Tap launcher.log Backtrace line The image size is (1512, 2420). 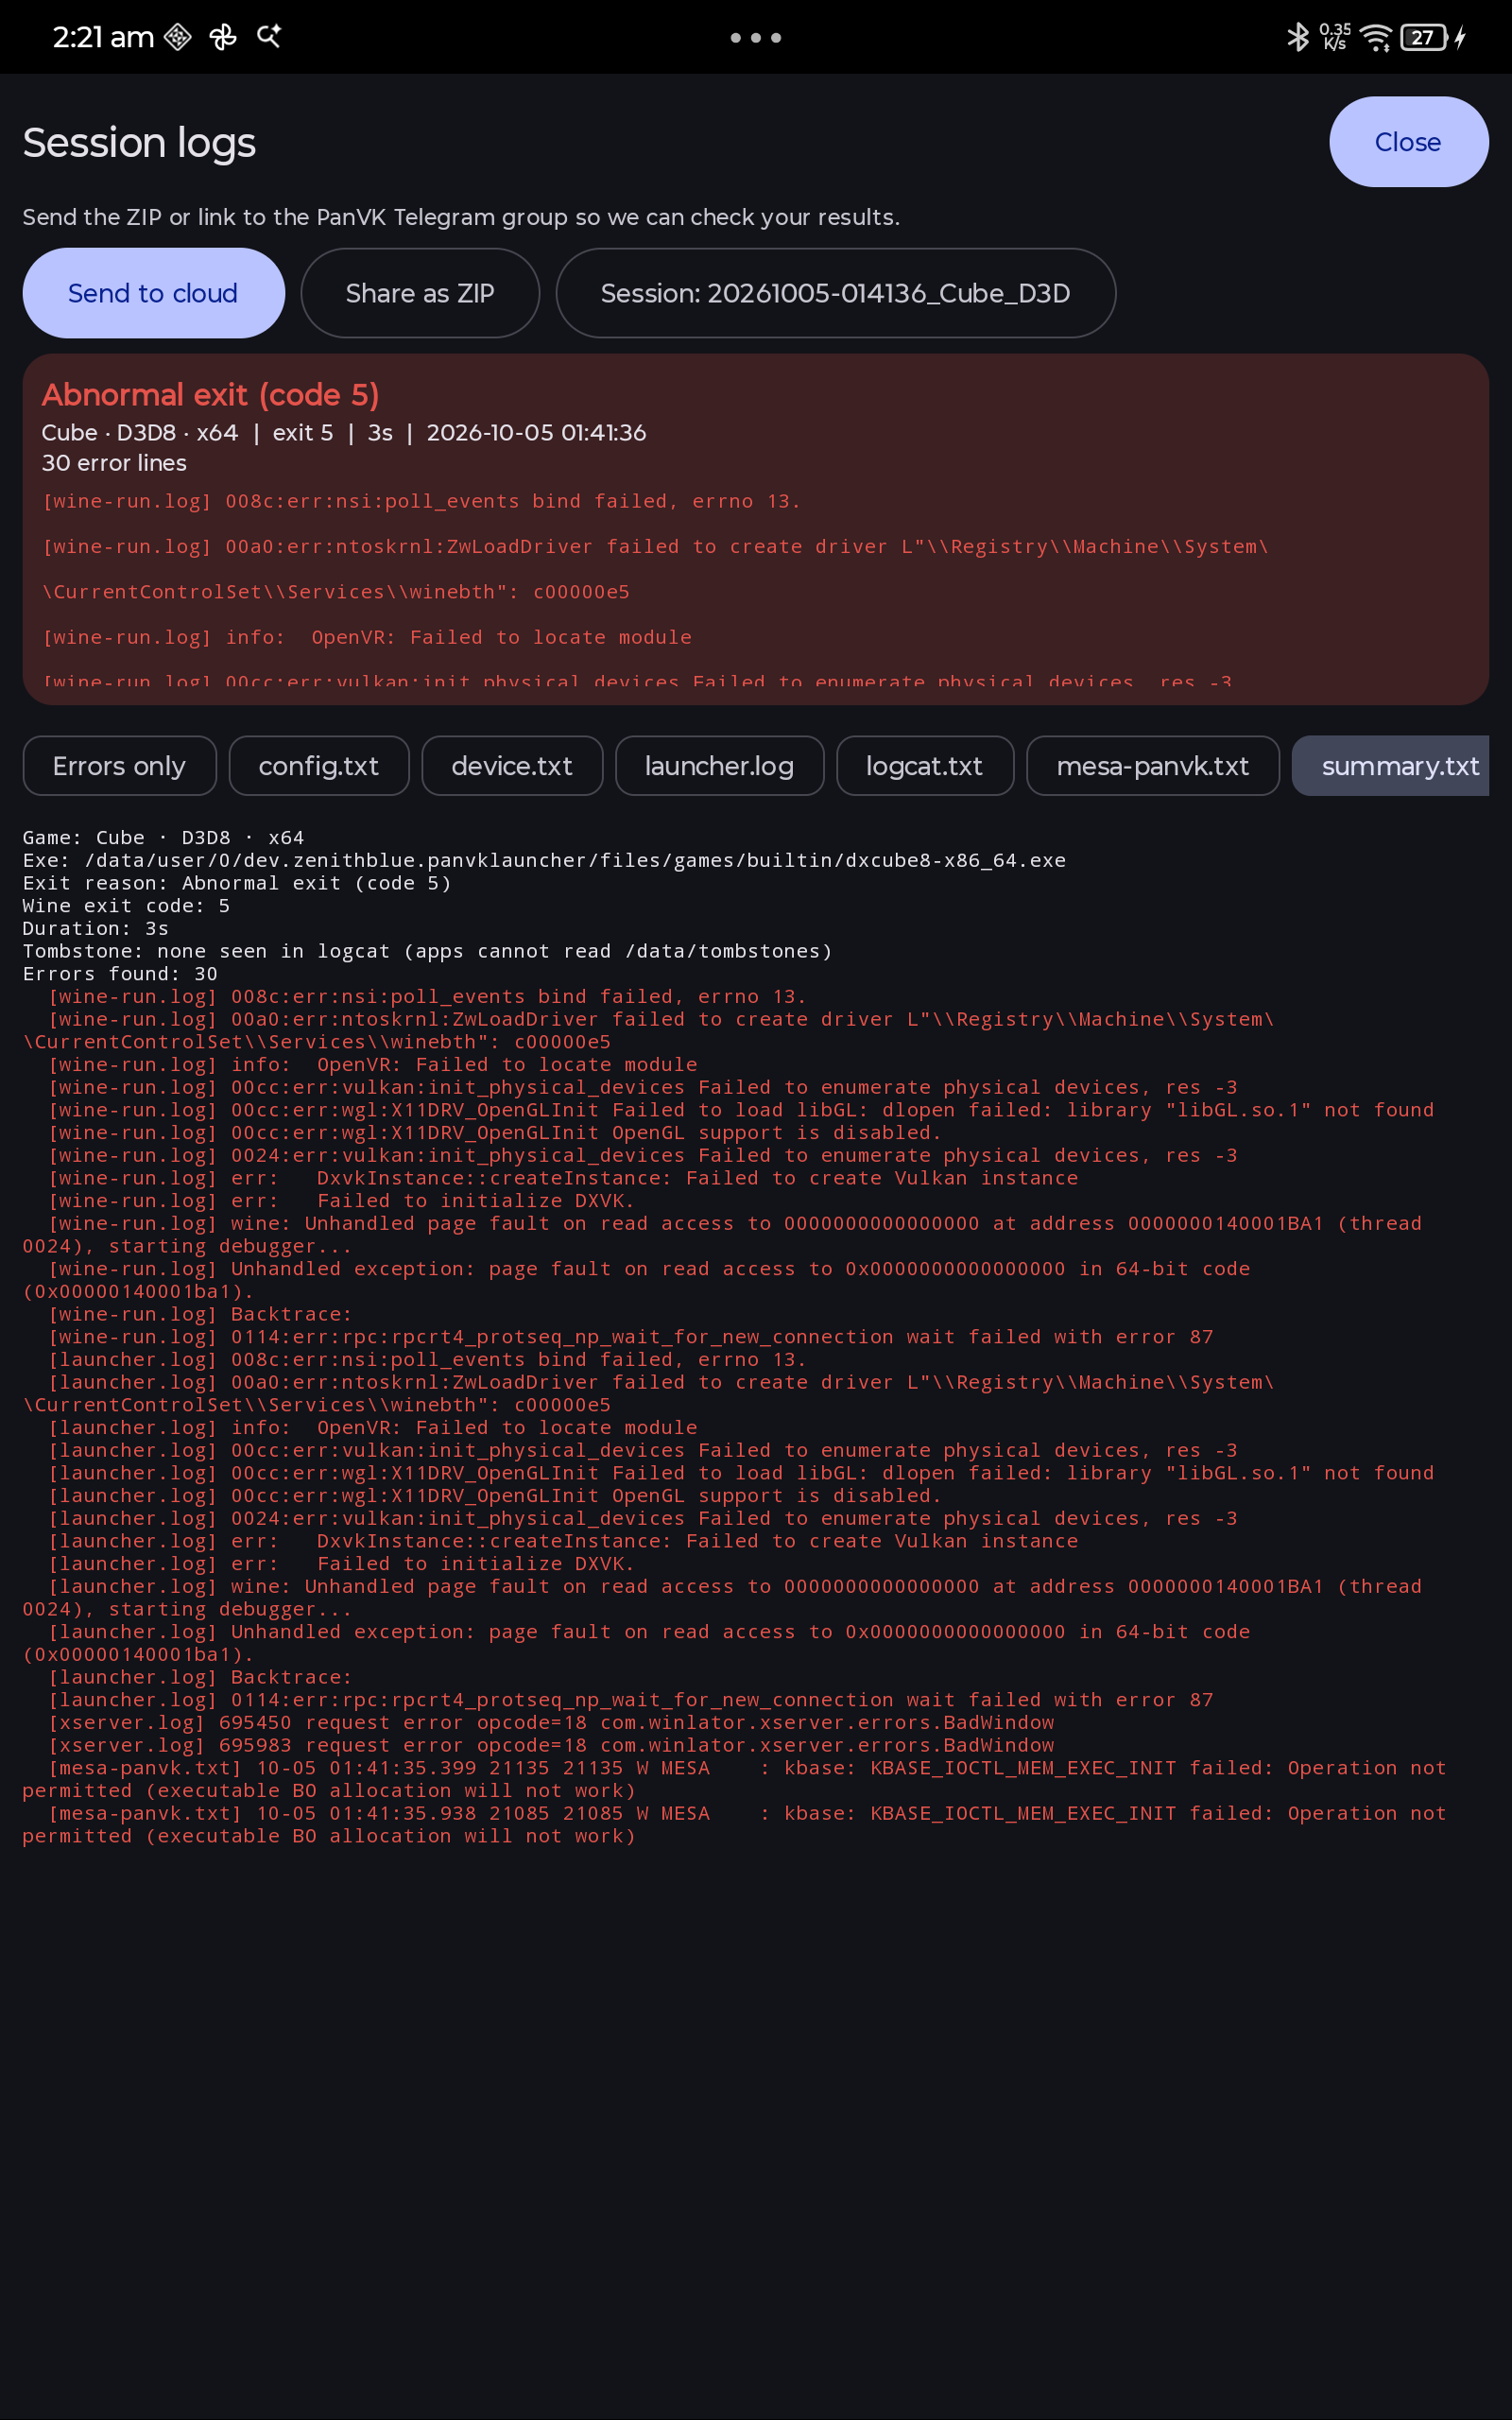click(x=200, y=1677)
